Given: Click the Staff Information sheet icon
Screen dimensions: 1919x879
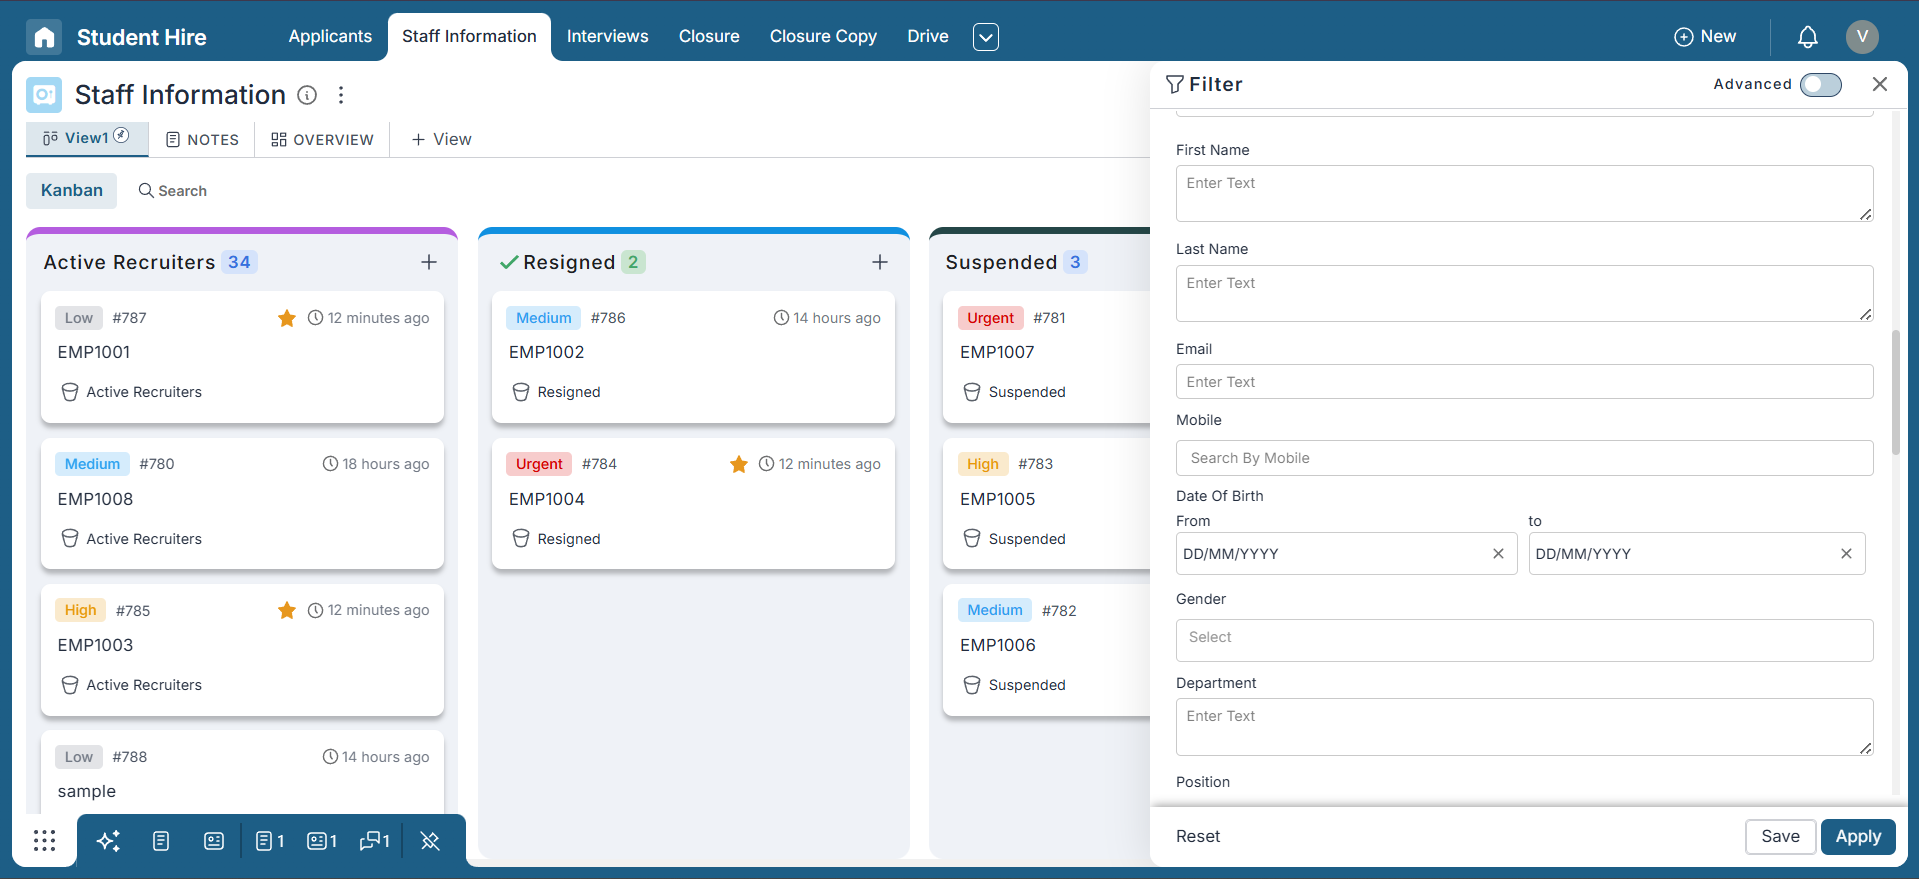Looking at the screenshot, I should pos(44,95).
